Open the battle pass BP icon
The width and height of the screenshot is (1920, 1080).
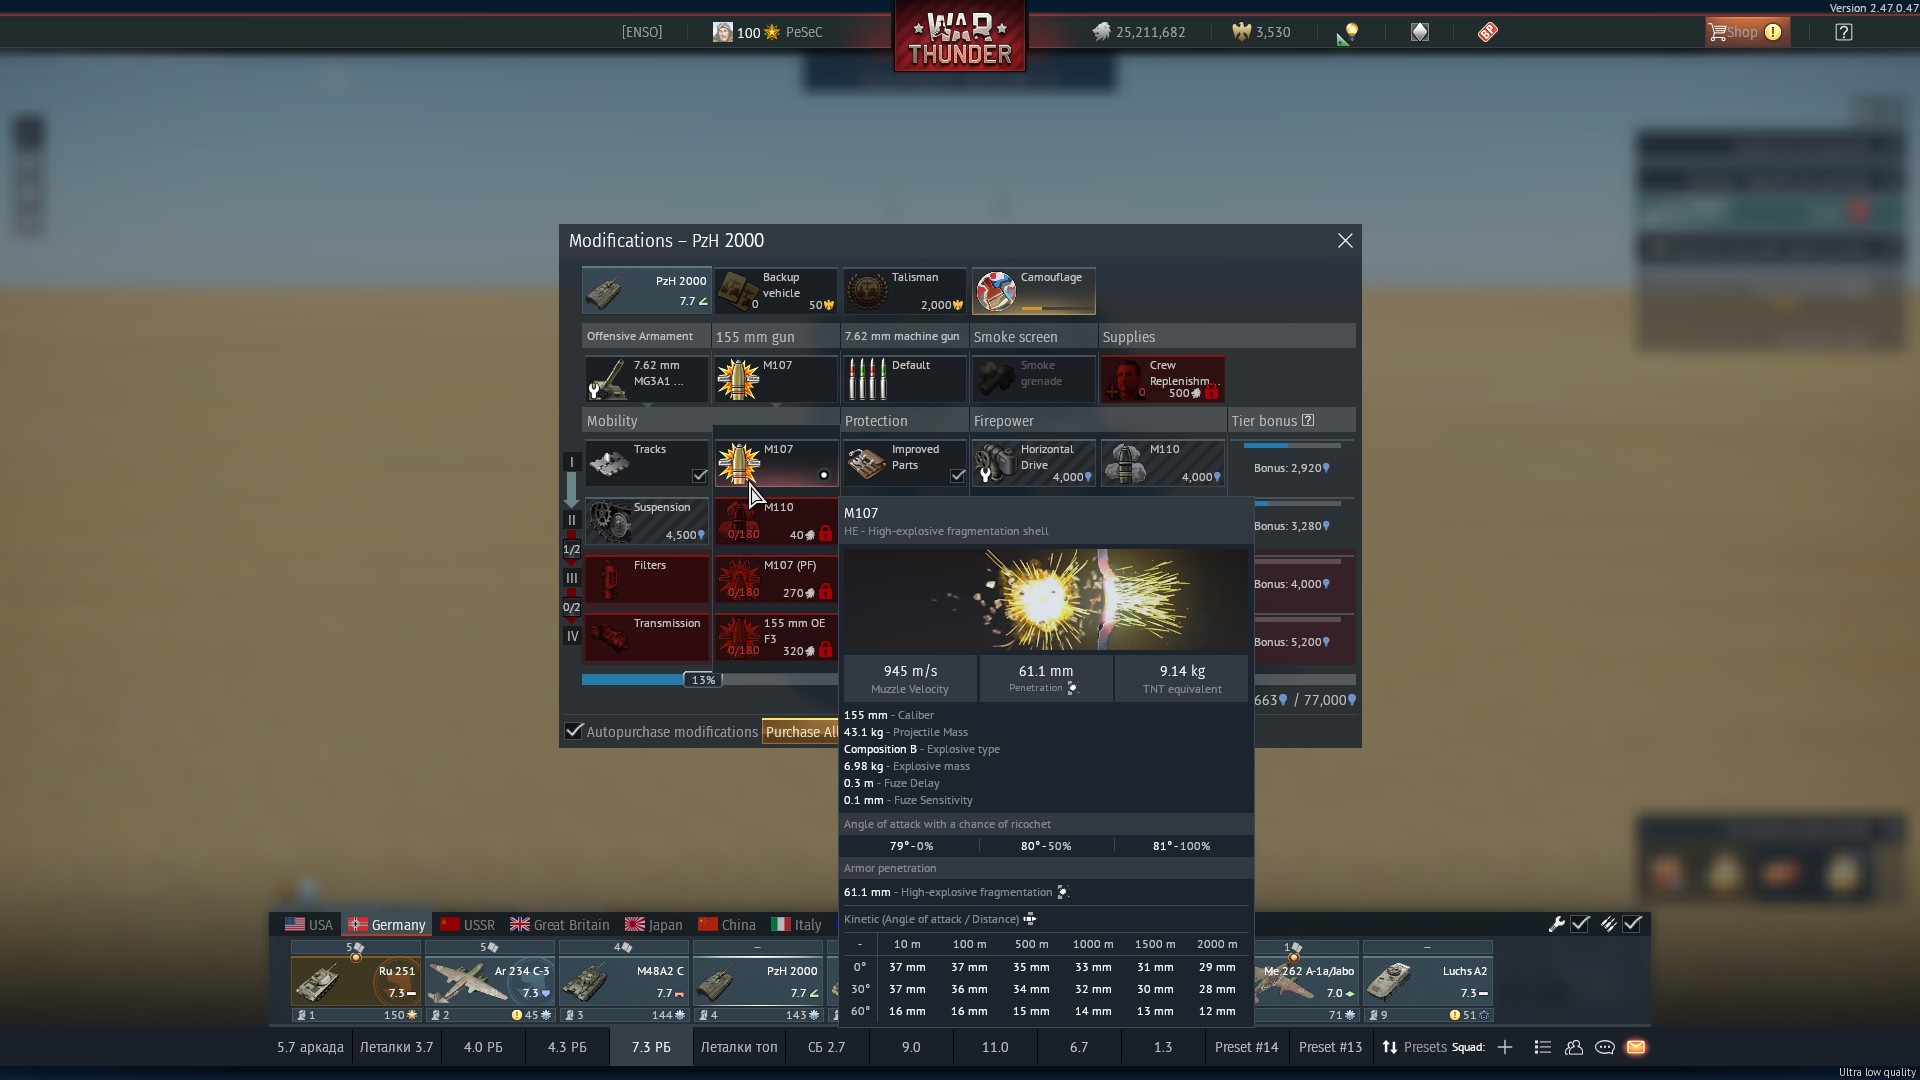[x=1488, y=32]
